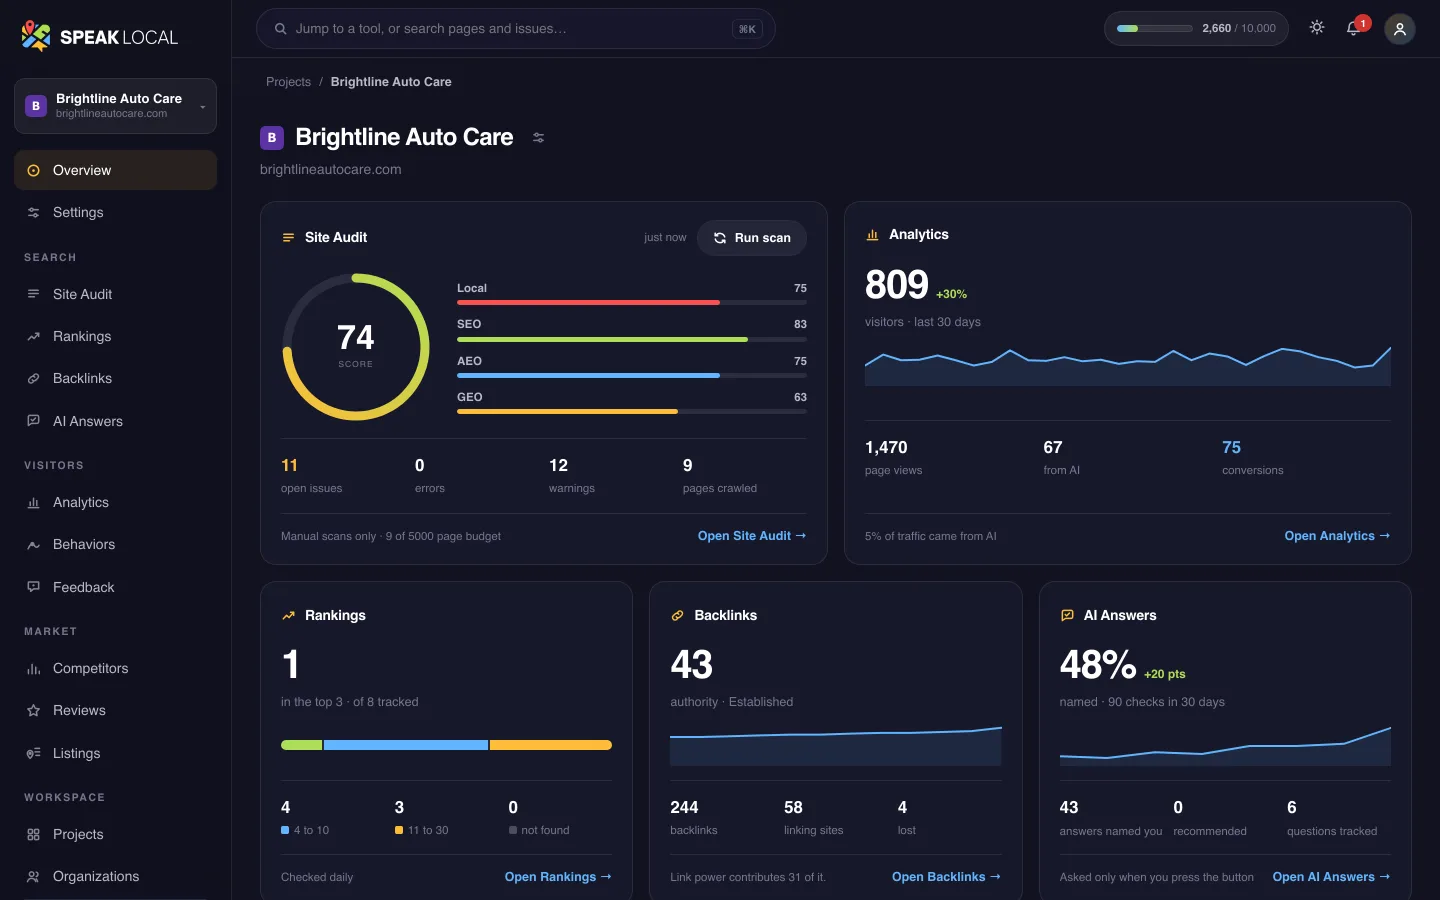Click the "75" conversions value

(x=1231, y=448)
